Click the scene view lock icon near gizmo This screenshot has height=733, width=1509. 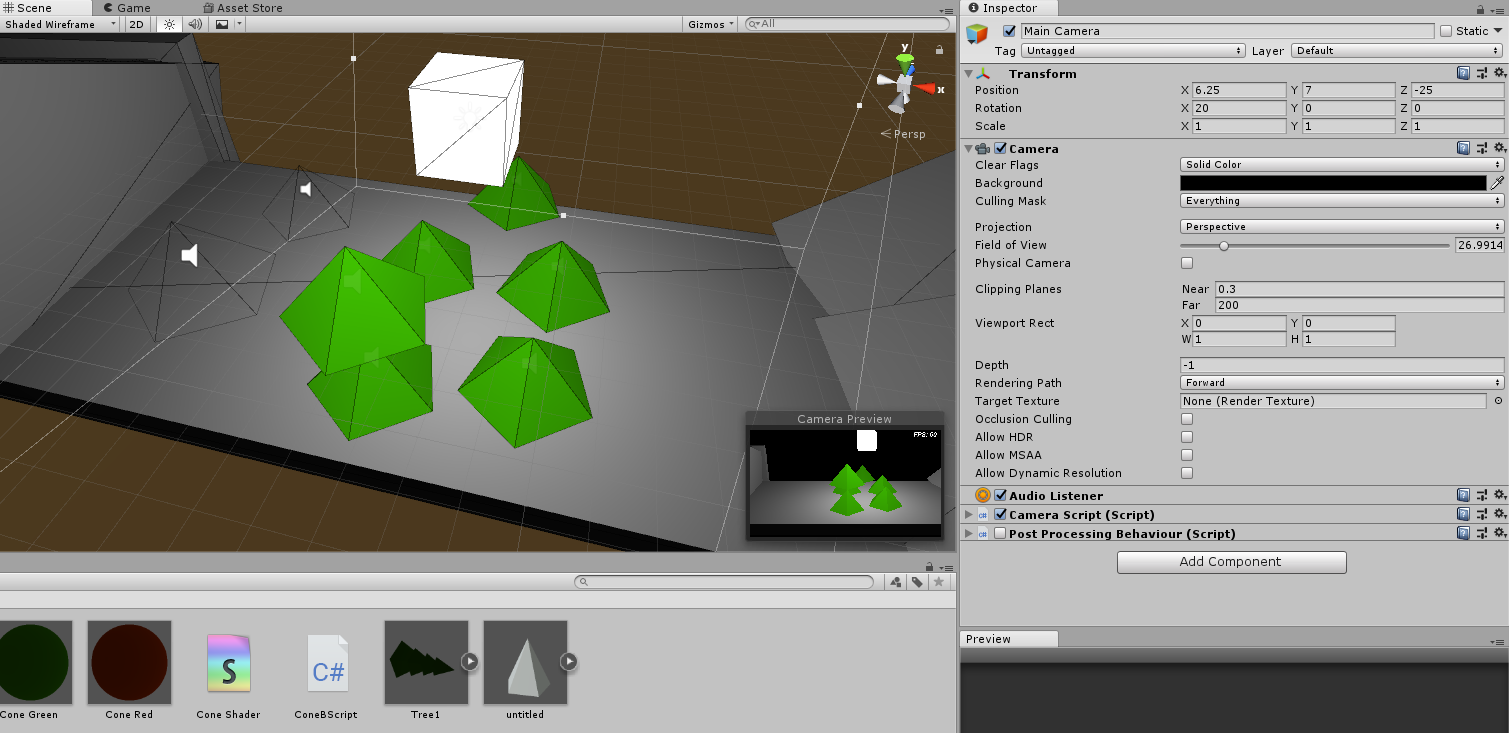point(939,49)
